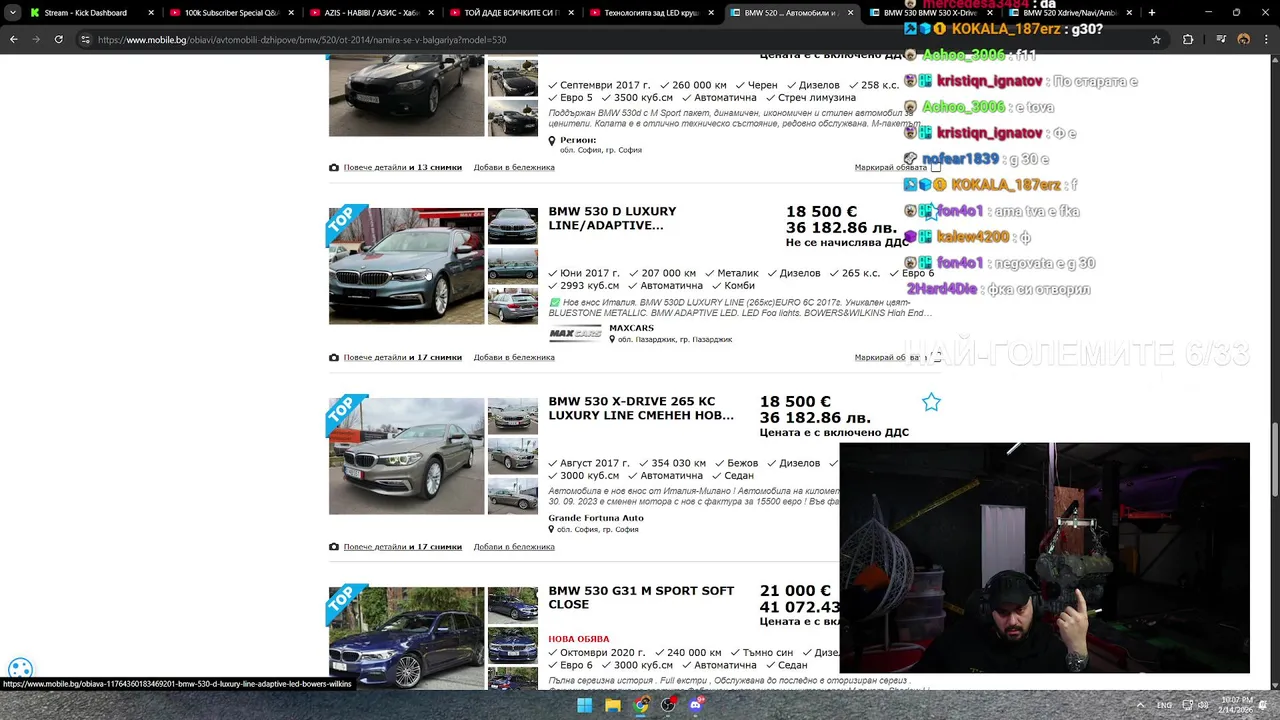This screenshot has width=1280, height=720.
Task: Switch to Технологията зад LED tab
Action: pos(652,12)
